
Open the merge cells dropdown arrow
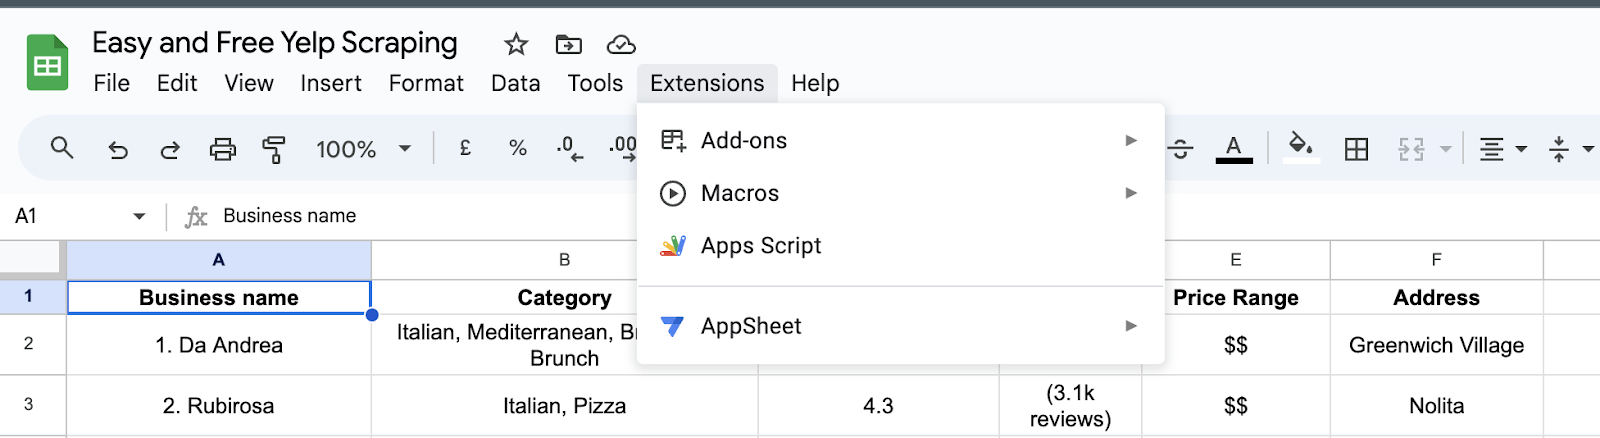point(1445,150)
